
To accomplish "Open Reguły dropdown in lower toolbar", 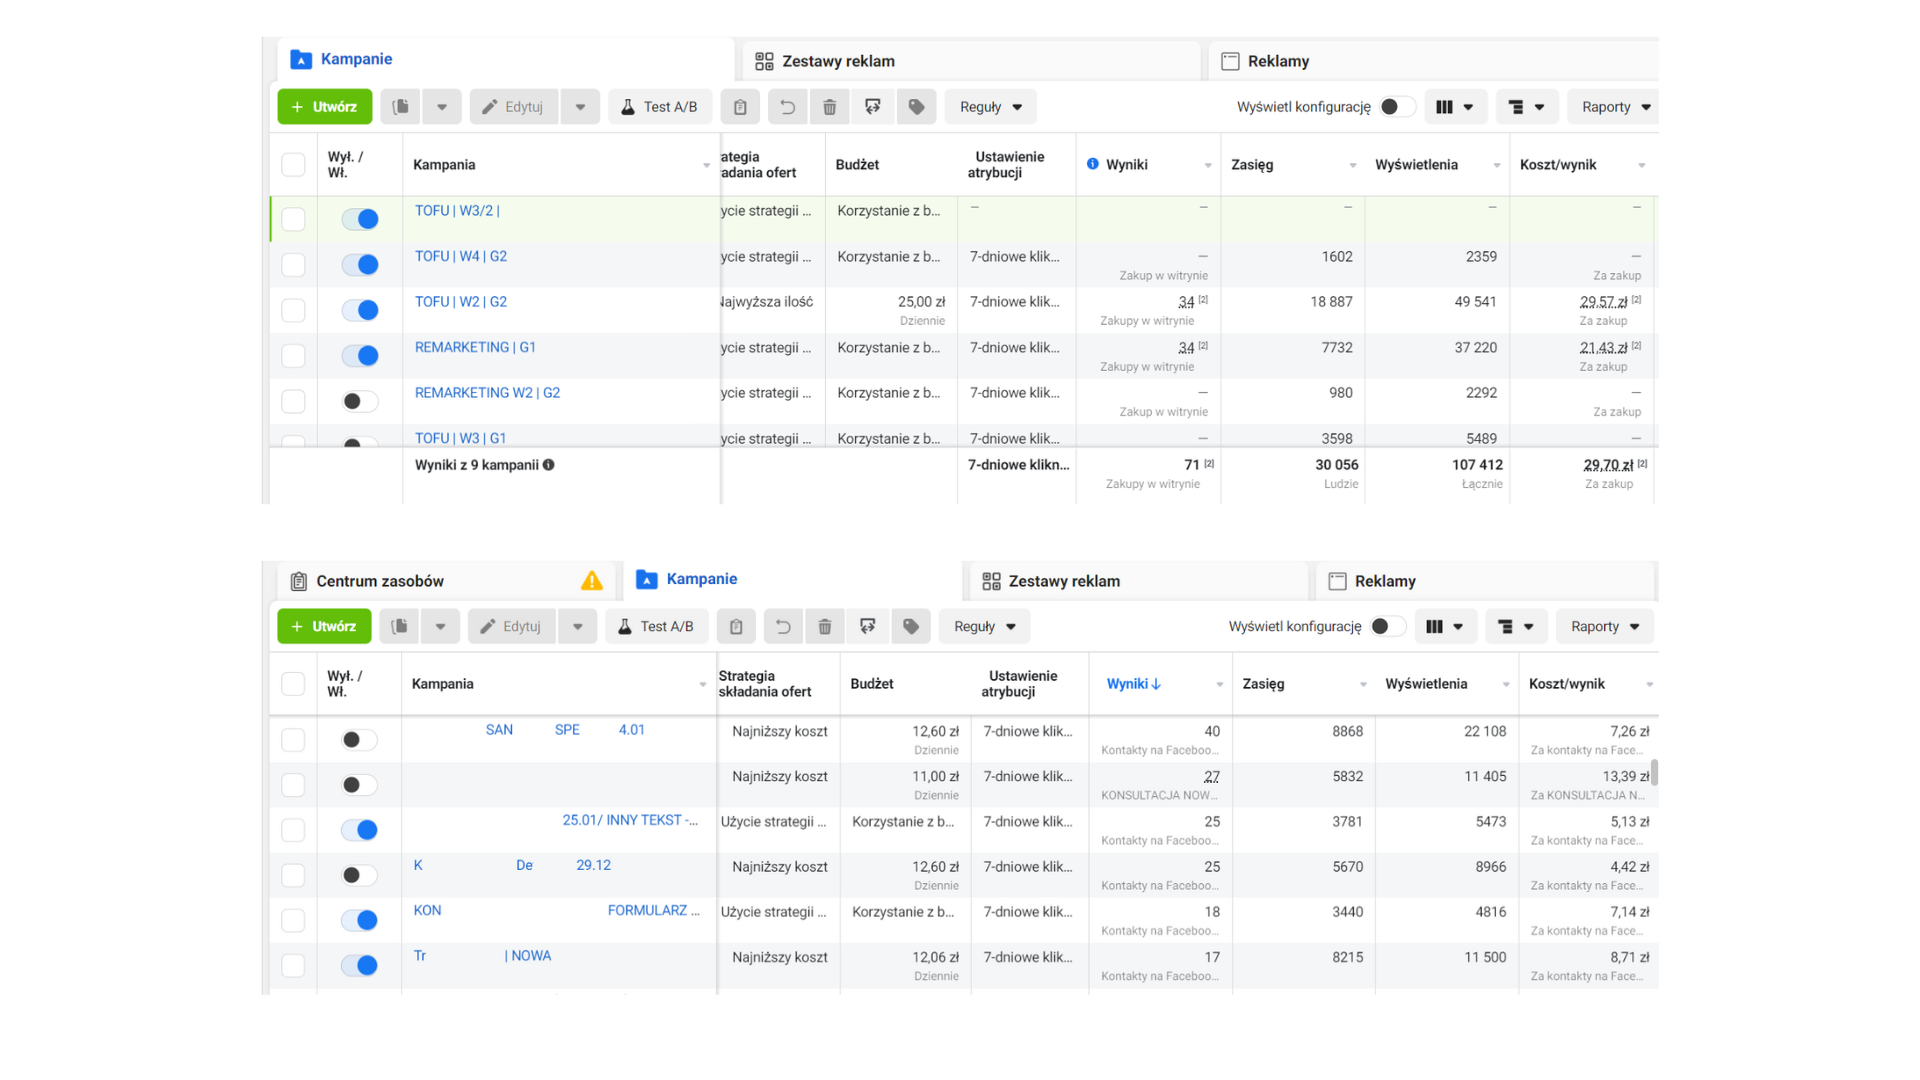I will pos(984,626).
